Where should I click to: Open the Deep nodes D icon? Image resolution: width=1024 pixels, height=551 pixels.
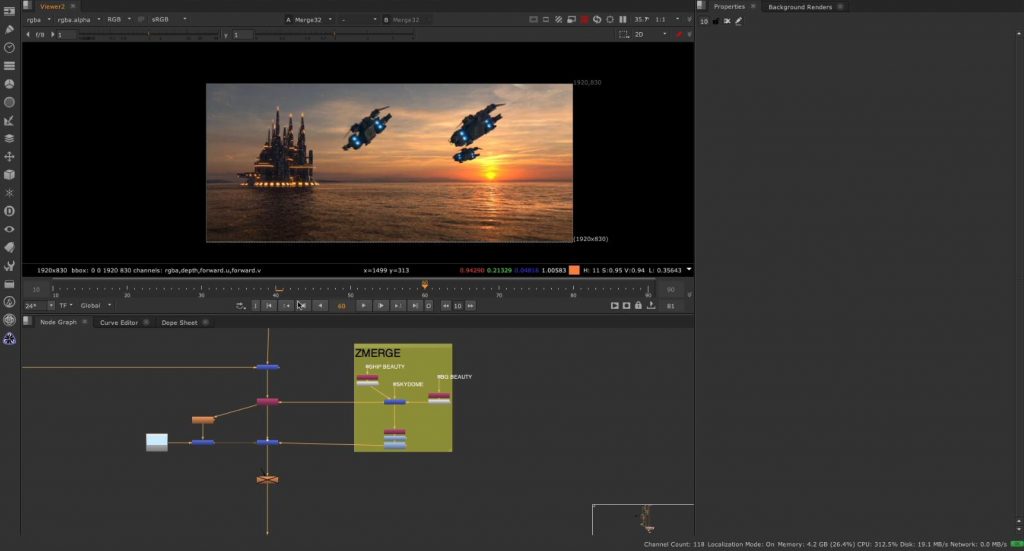click(9, 211)
